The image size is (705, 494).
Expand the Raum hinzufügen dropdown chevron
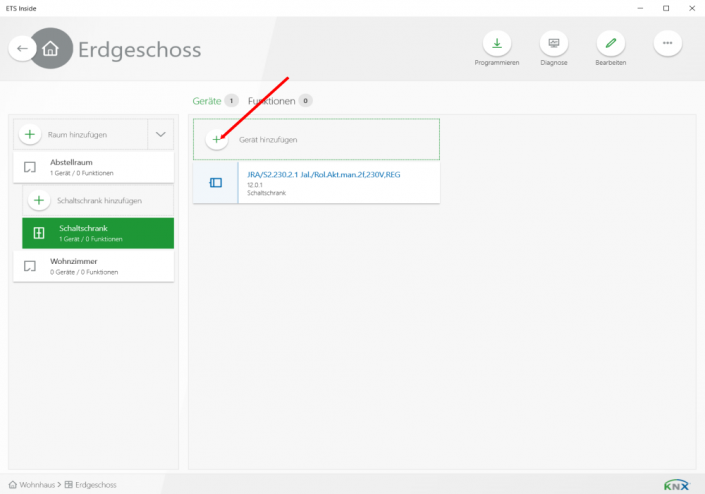click(160, 134)
